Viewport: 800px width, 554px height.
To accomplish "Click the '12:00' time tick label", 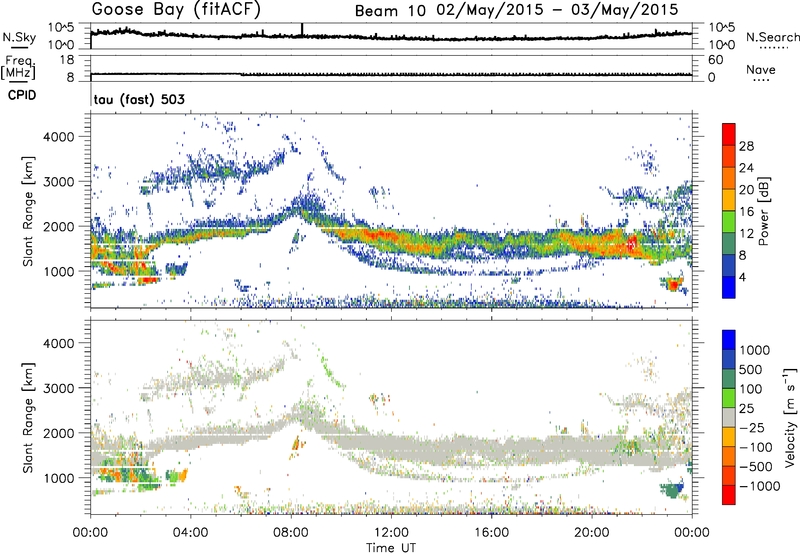I will click(391, 533).
